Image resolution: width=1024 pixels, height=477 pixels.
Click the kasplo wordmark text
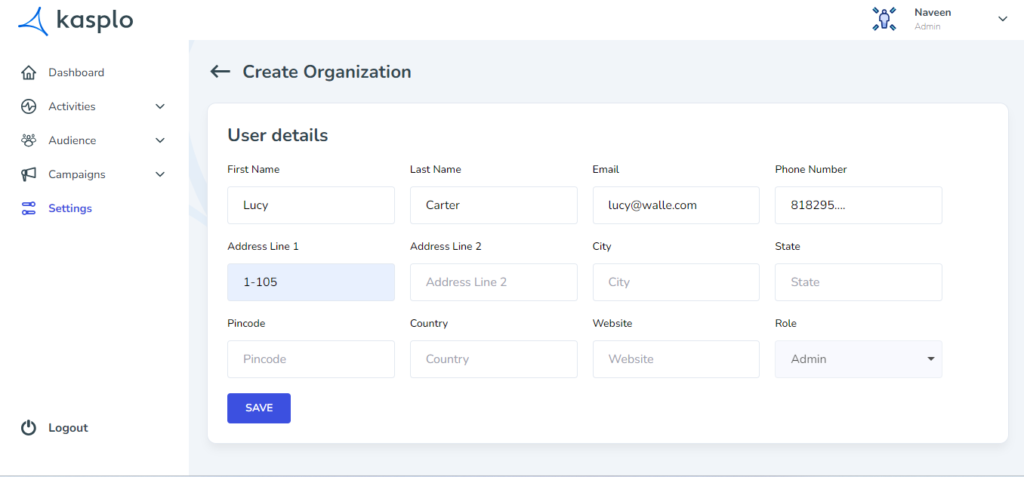pyautogui.click(x=95, y=21)
